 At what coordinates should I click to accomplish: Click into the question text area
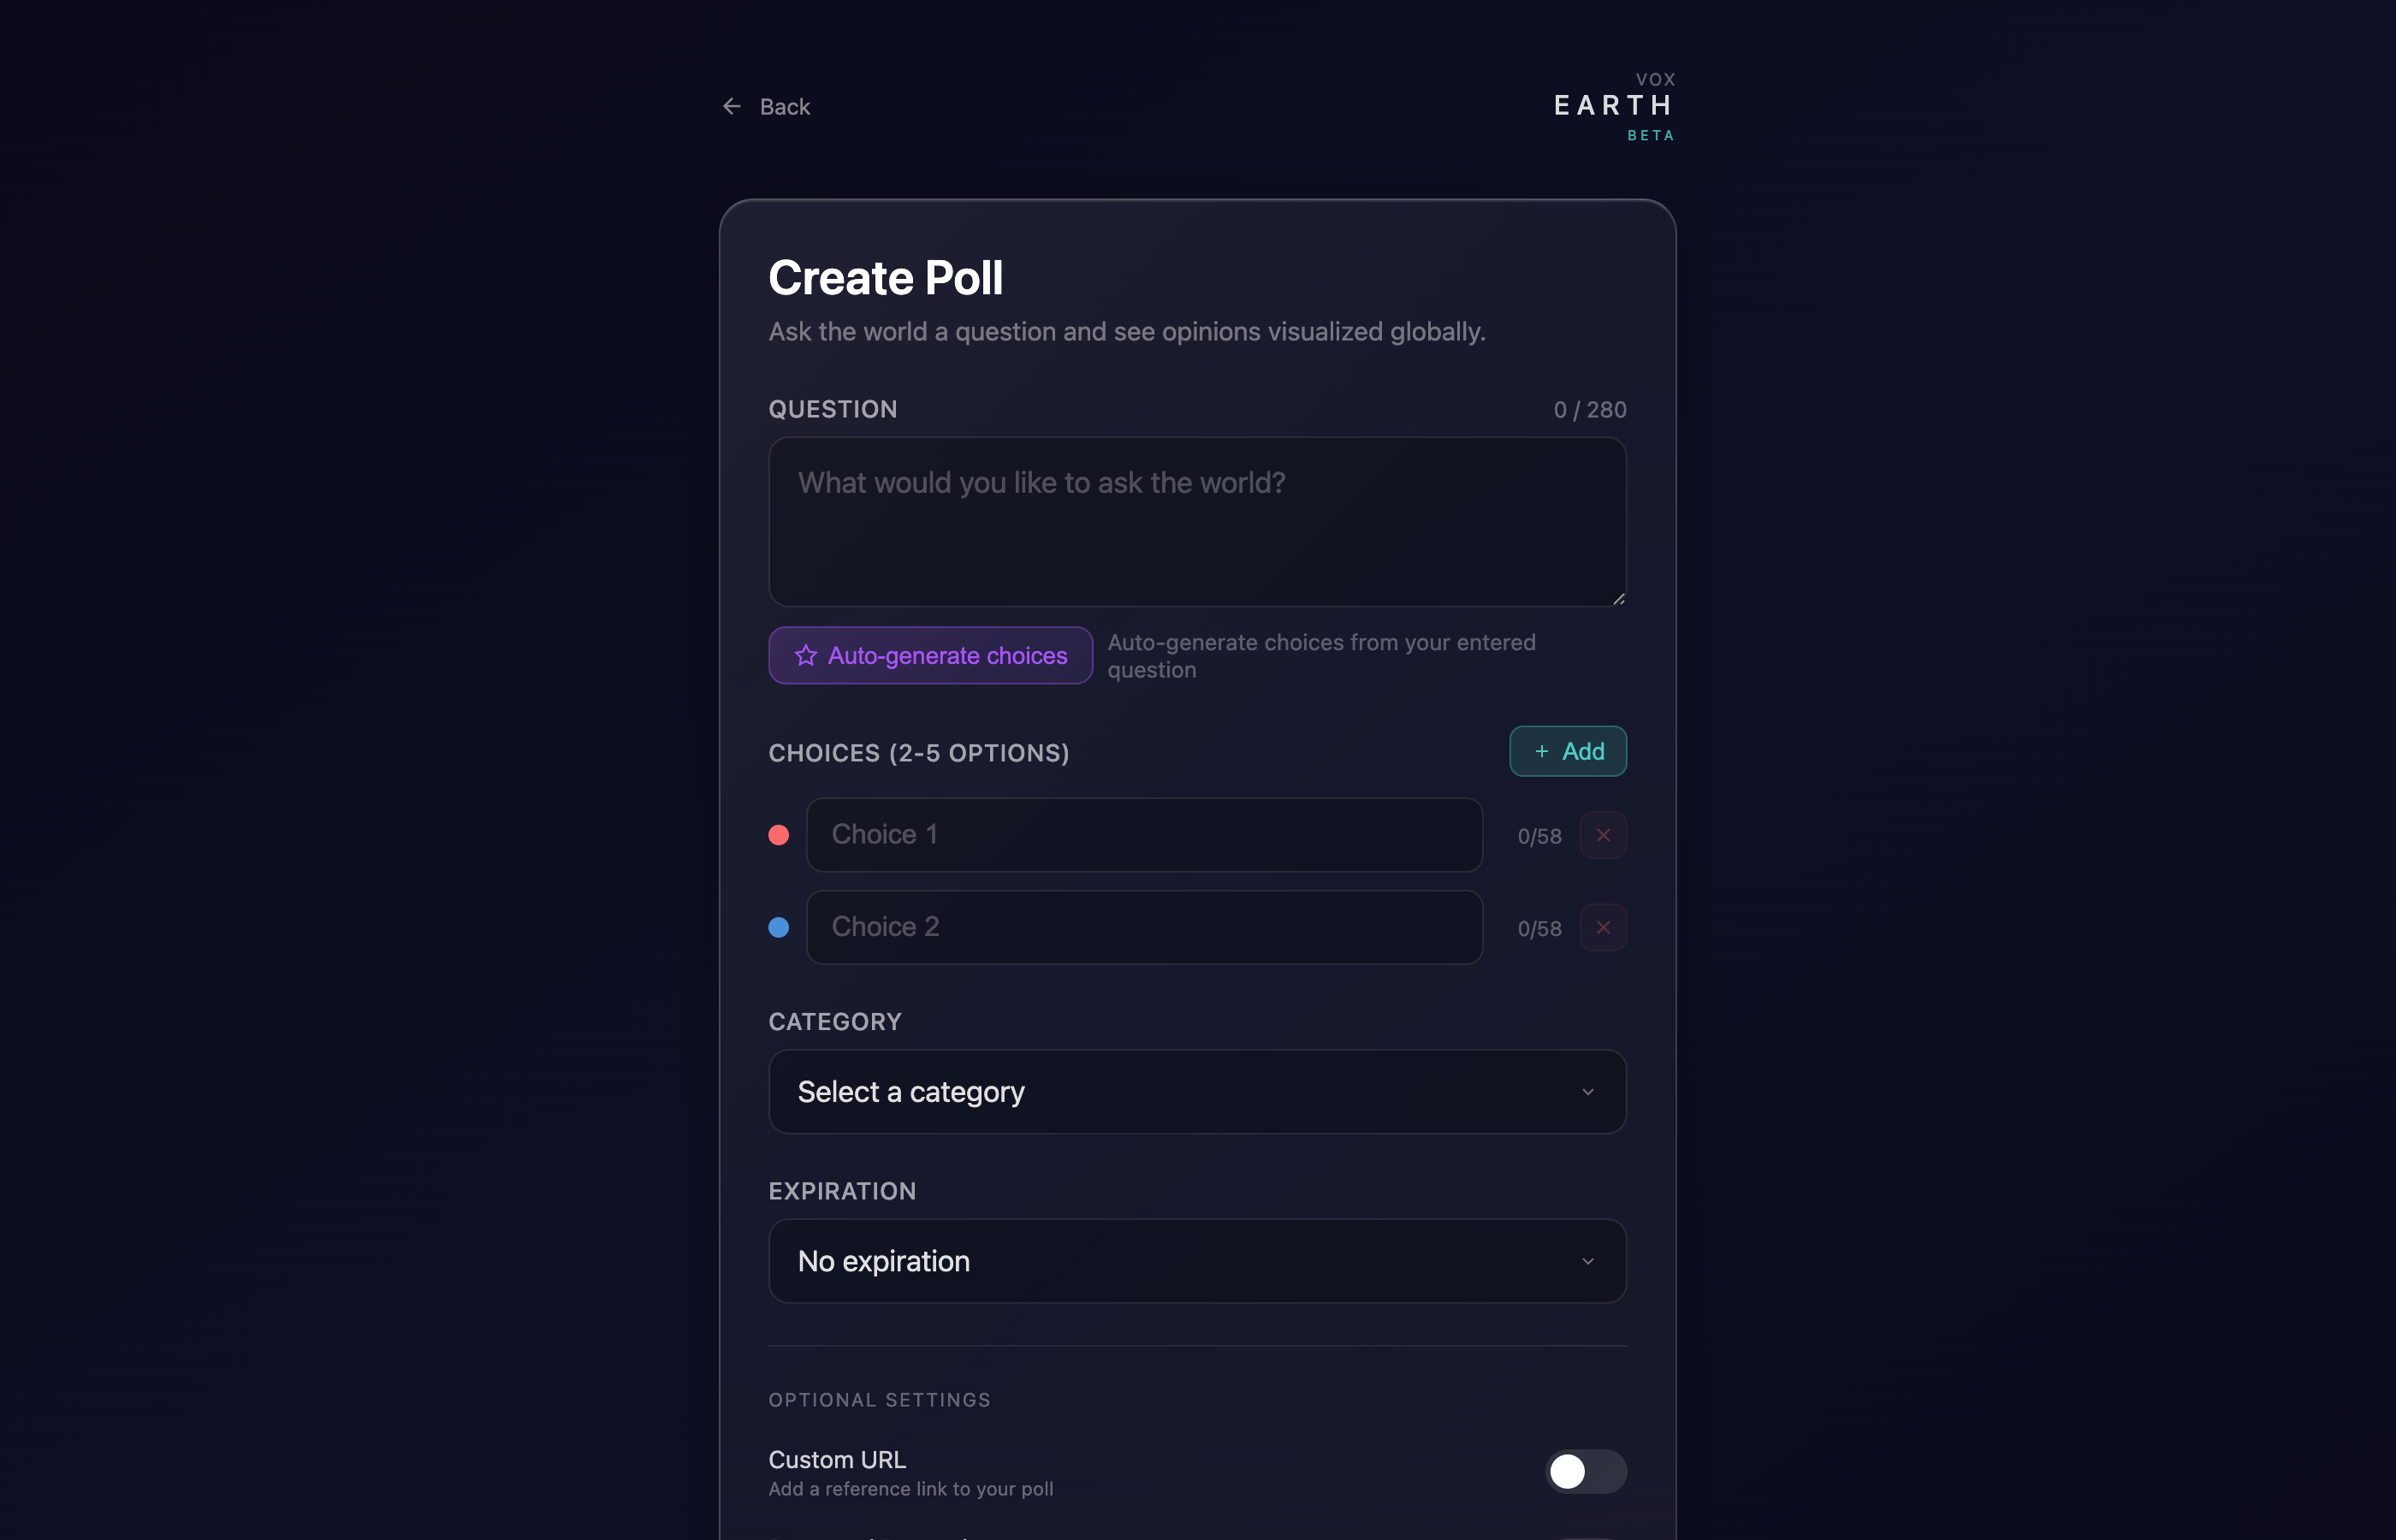(x=1197, y=522)
